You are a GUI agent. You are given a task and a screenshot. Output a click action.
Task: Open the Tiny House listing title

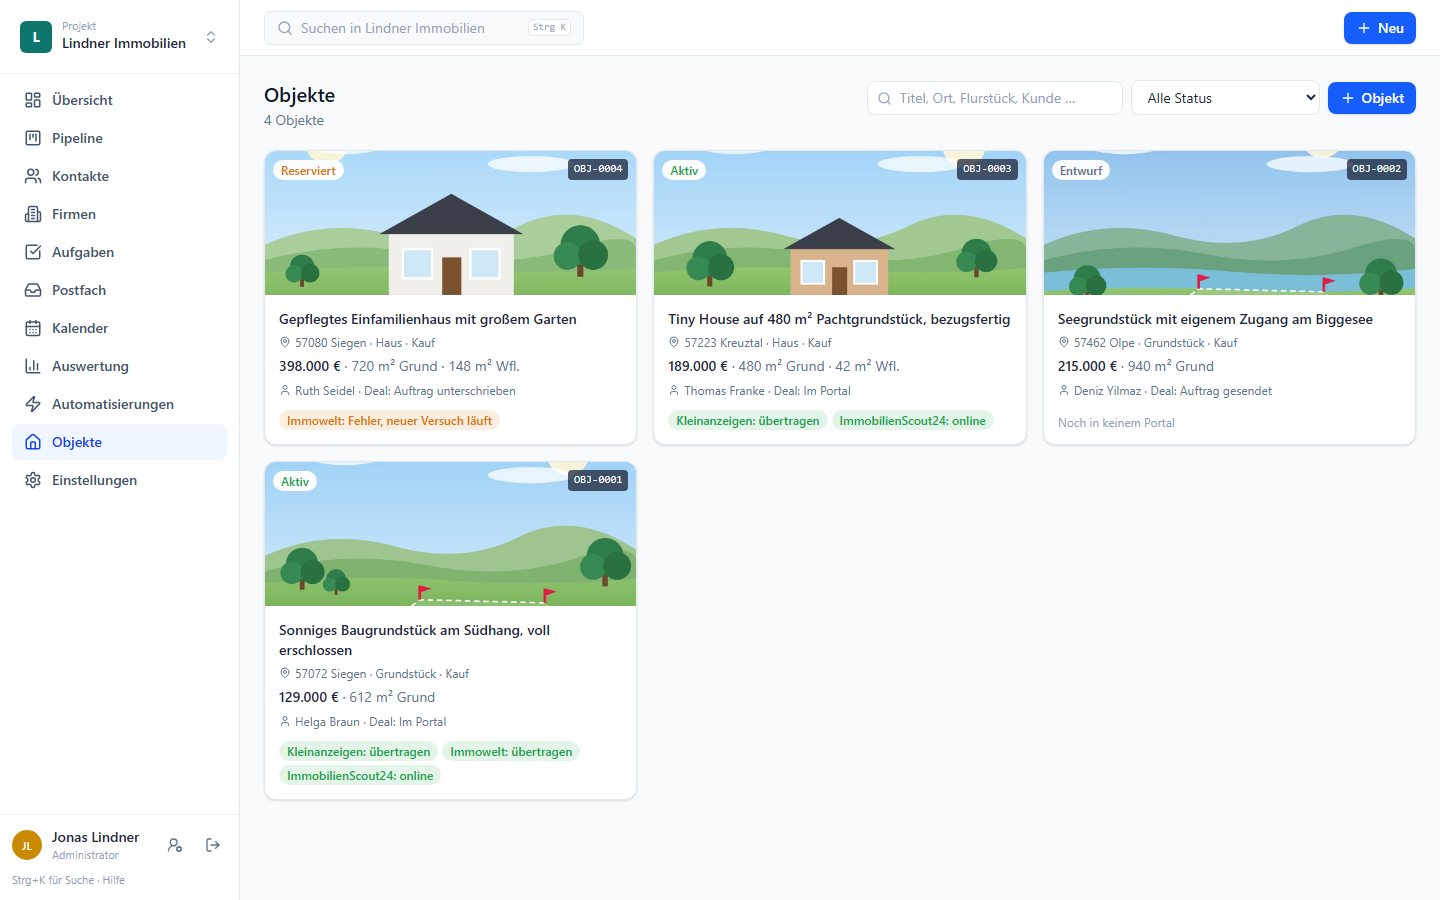pyautogui.click(x=839, y=319)
